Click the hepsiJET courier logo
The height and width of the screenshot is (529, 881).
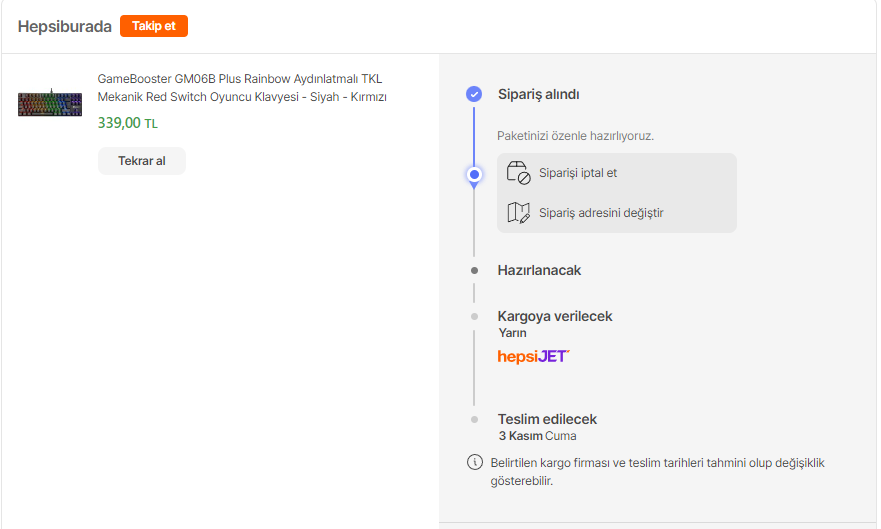click(x=534, y=356)
